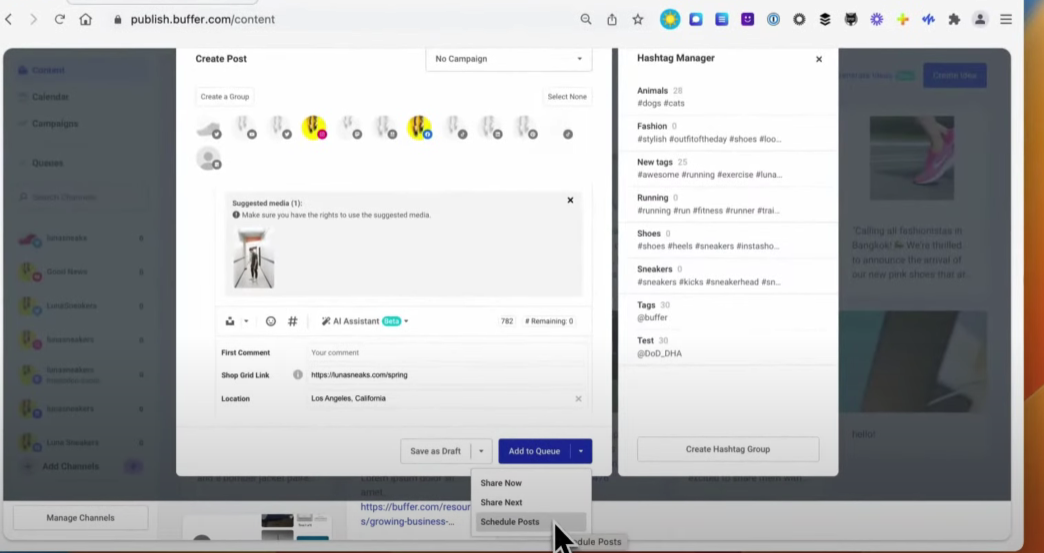1044x553 pixels.
Task: Insert the Tags group with @buffer
Action: tap(728, 311)
